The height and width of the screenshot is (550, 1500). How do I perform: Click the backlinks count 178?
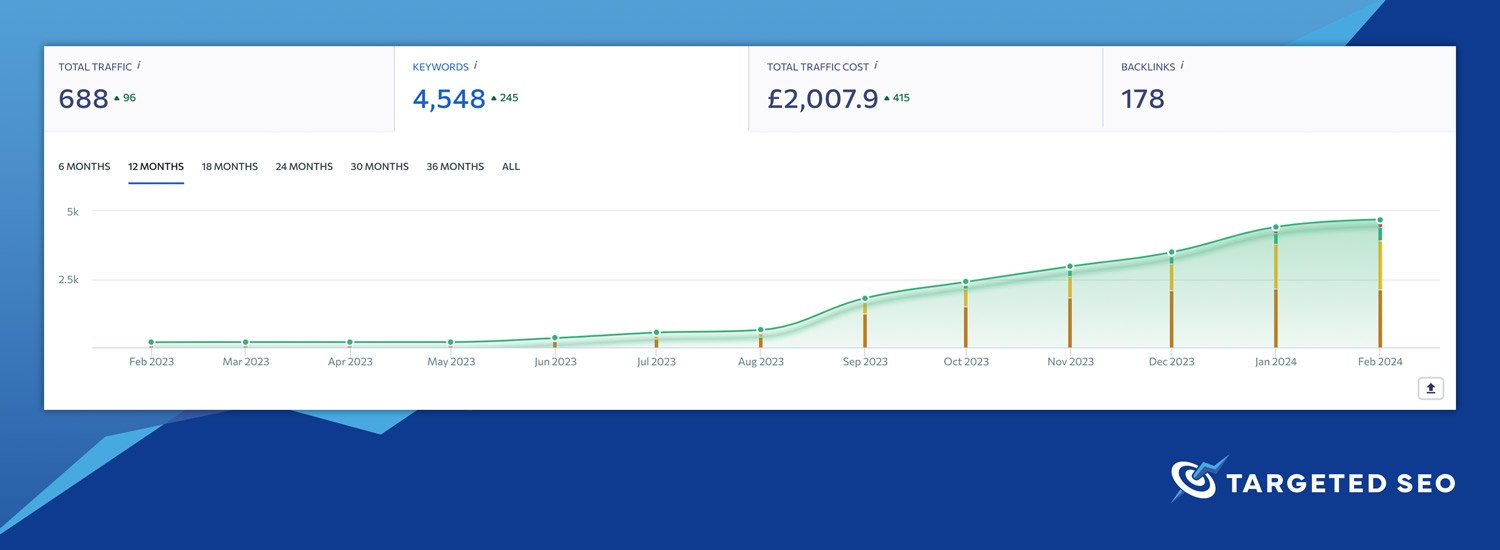(1143, 98)
